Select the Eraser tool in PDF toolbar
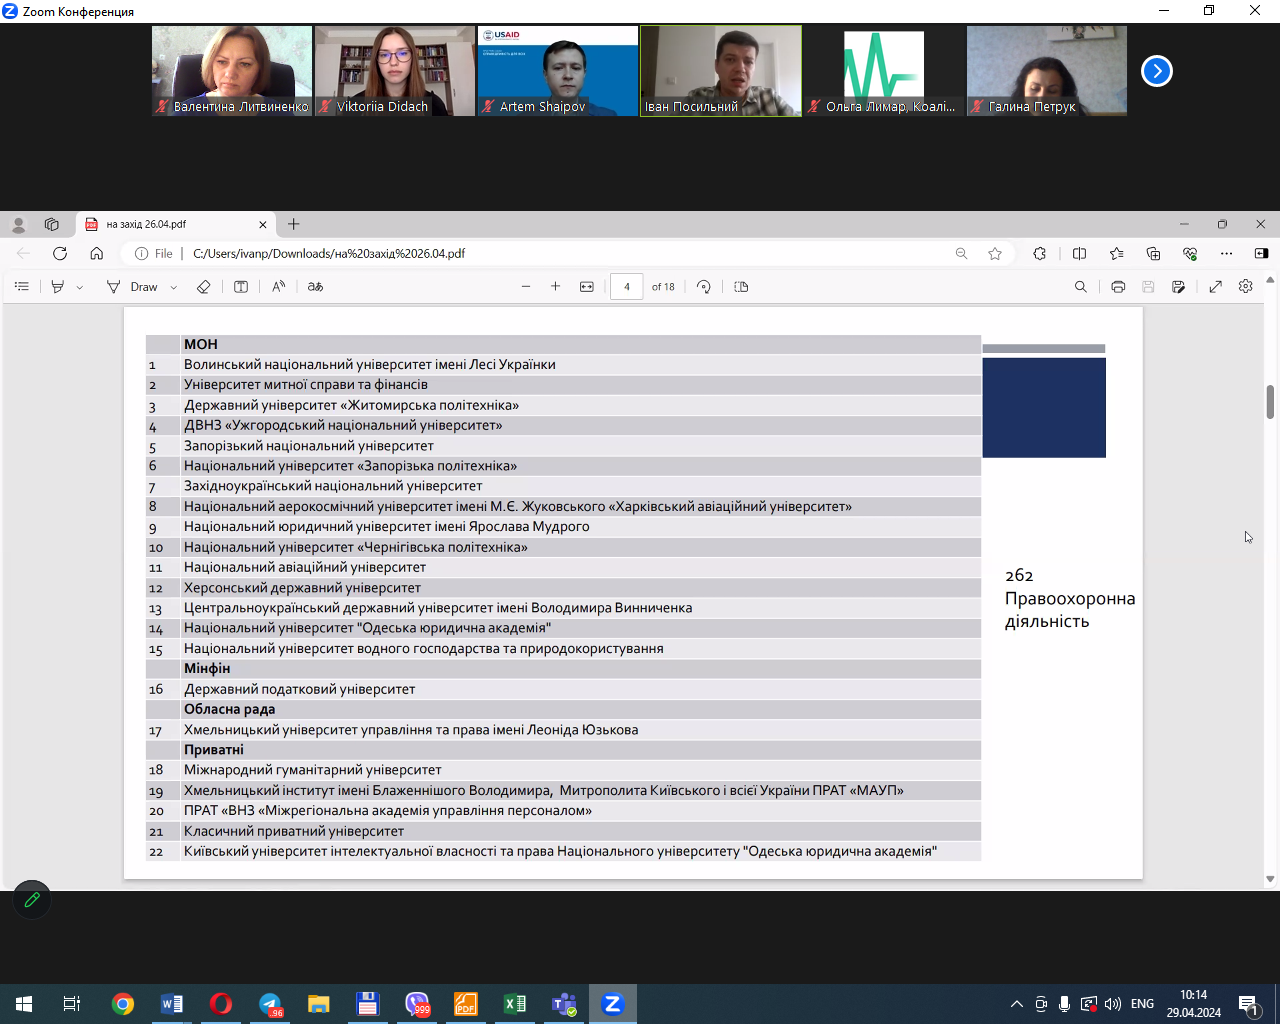1280x1024 pixels. pyautogui.click(x=203, y=287)
